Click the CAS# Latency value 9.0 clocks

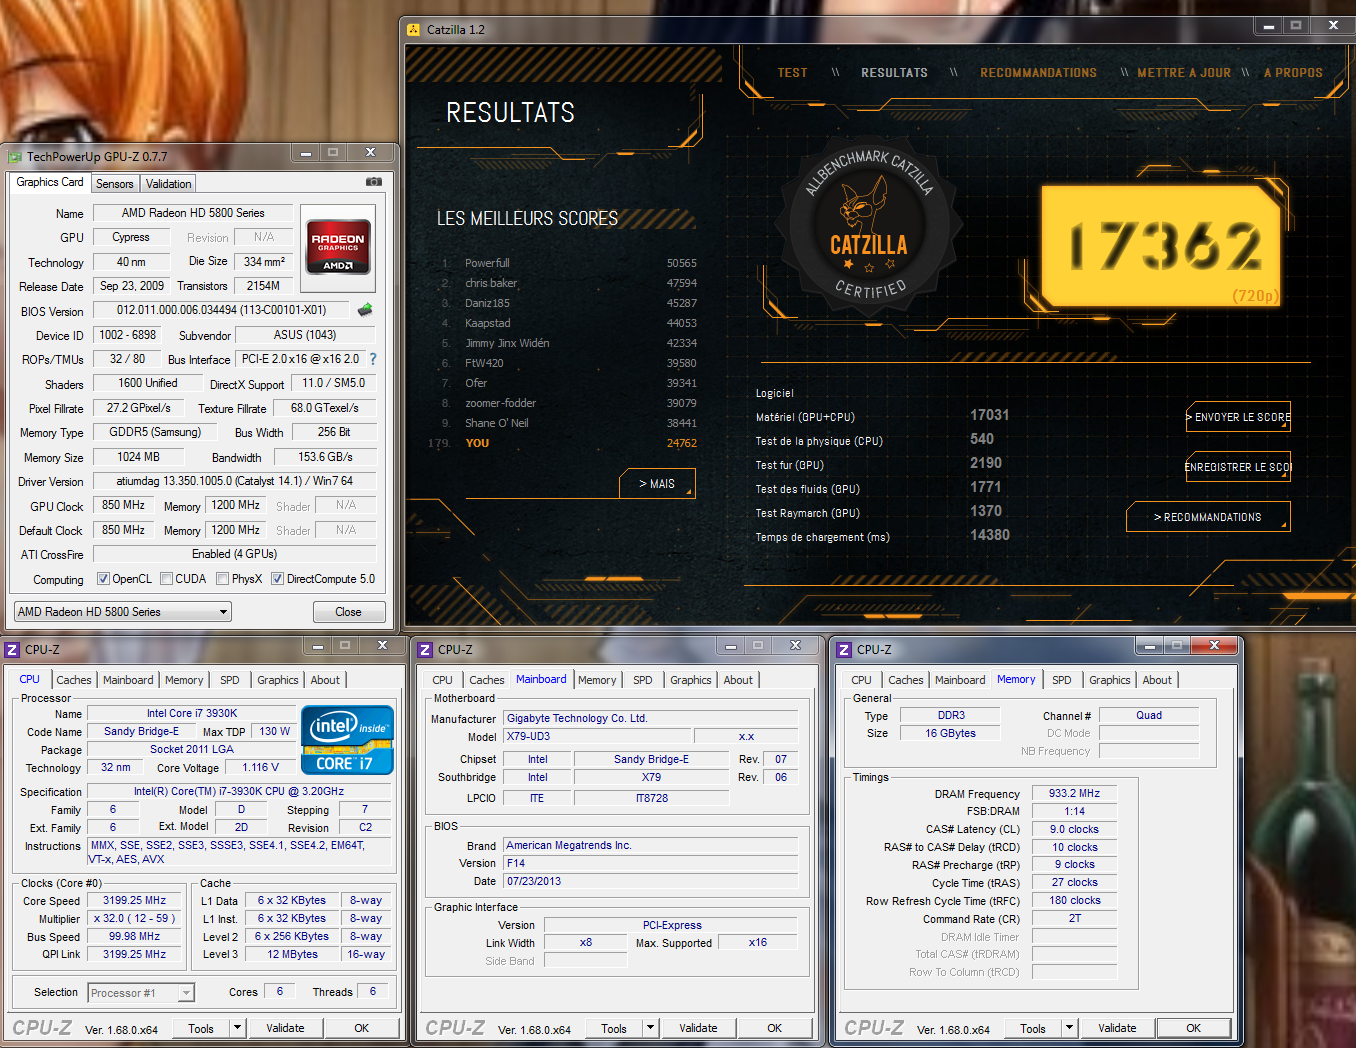[1074, 830]
